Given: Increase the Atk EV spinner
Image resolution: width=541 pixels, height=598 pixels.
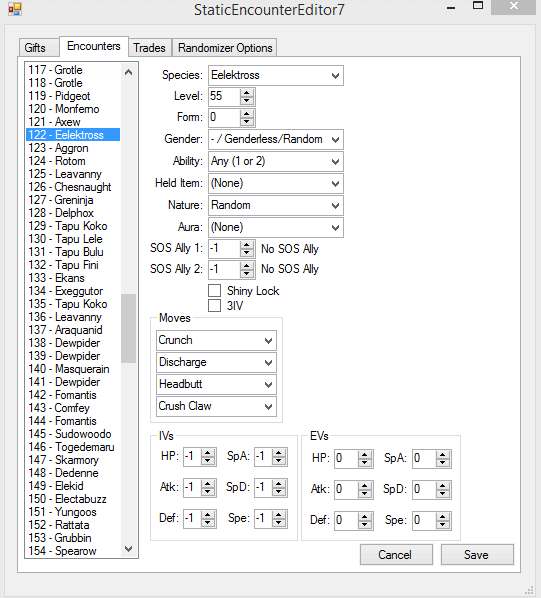Looking at the screenshot, I should tap(365, 486).
